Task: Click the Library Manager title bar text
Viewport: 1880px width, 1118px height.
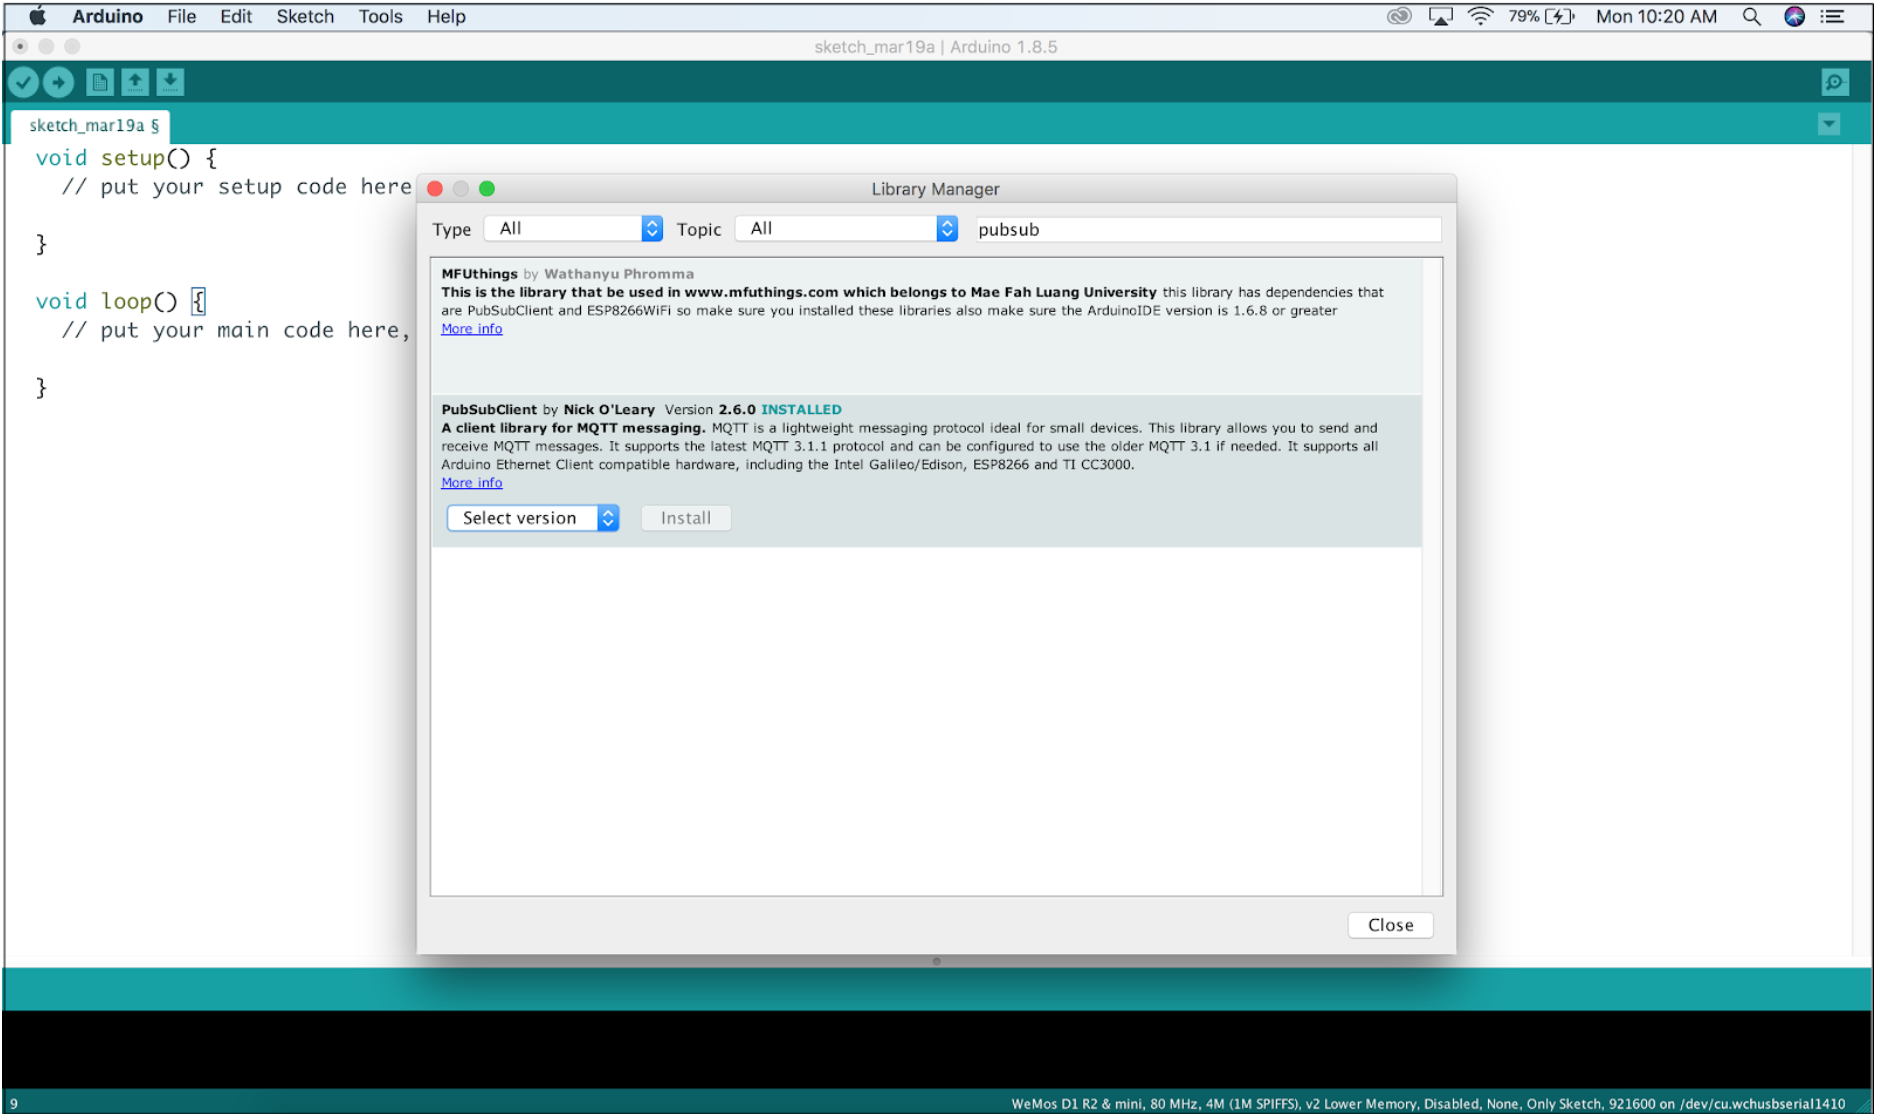Action: click(x=935, y=189)
